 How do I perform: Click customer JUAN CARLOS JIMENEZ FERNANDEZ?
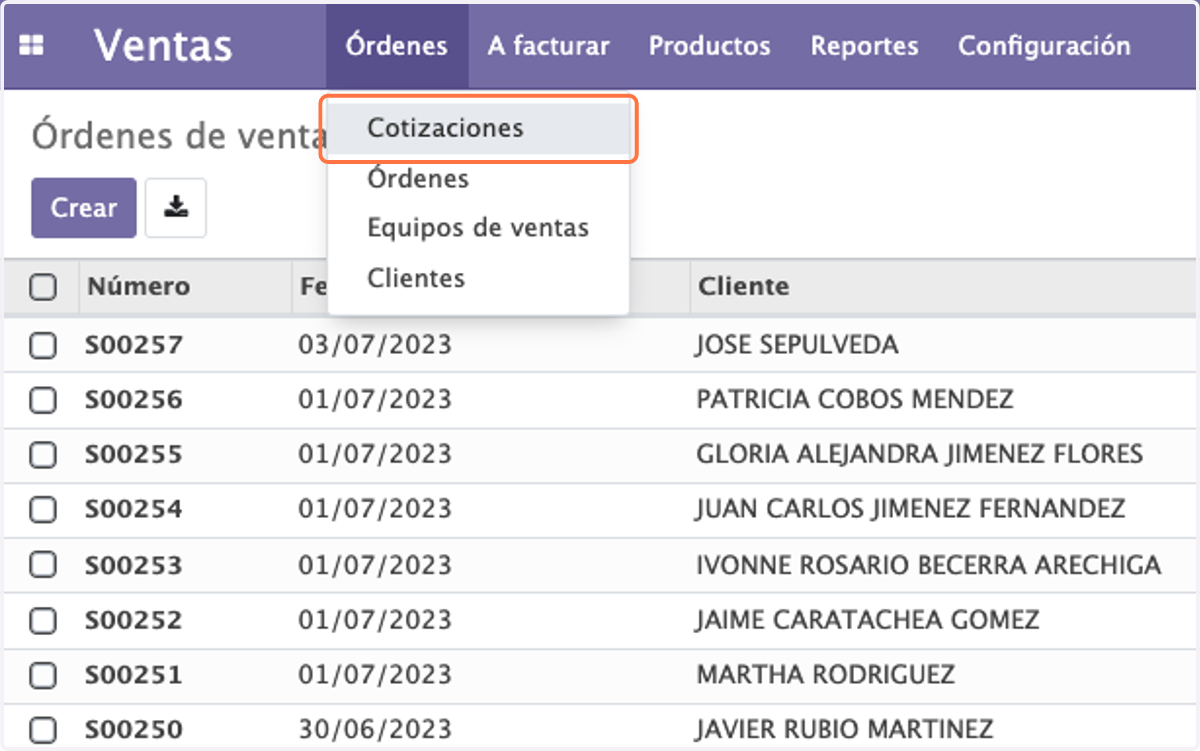pos(911,510)
